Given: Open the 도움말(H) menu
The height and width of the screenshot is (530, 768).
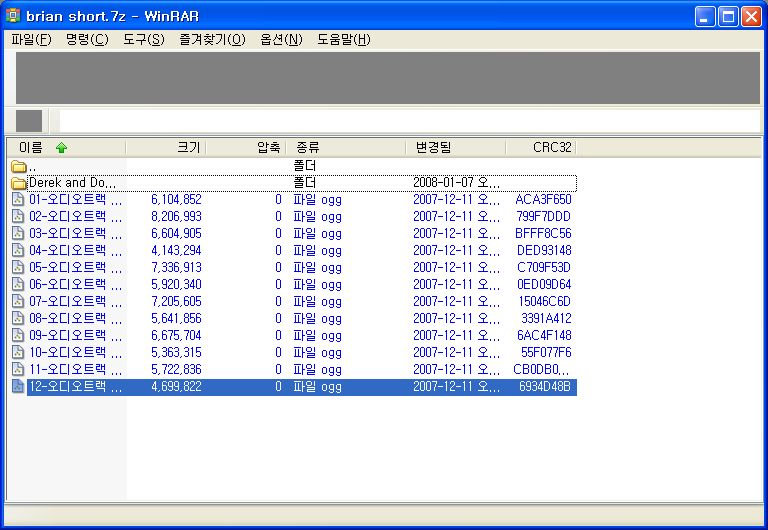Looking at the screenshot, I should tap(343, 40).
